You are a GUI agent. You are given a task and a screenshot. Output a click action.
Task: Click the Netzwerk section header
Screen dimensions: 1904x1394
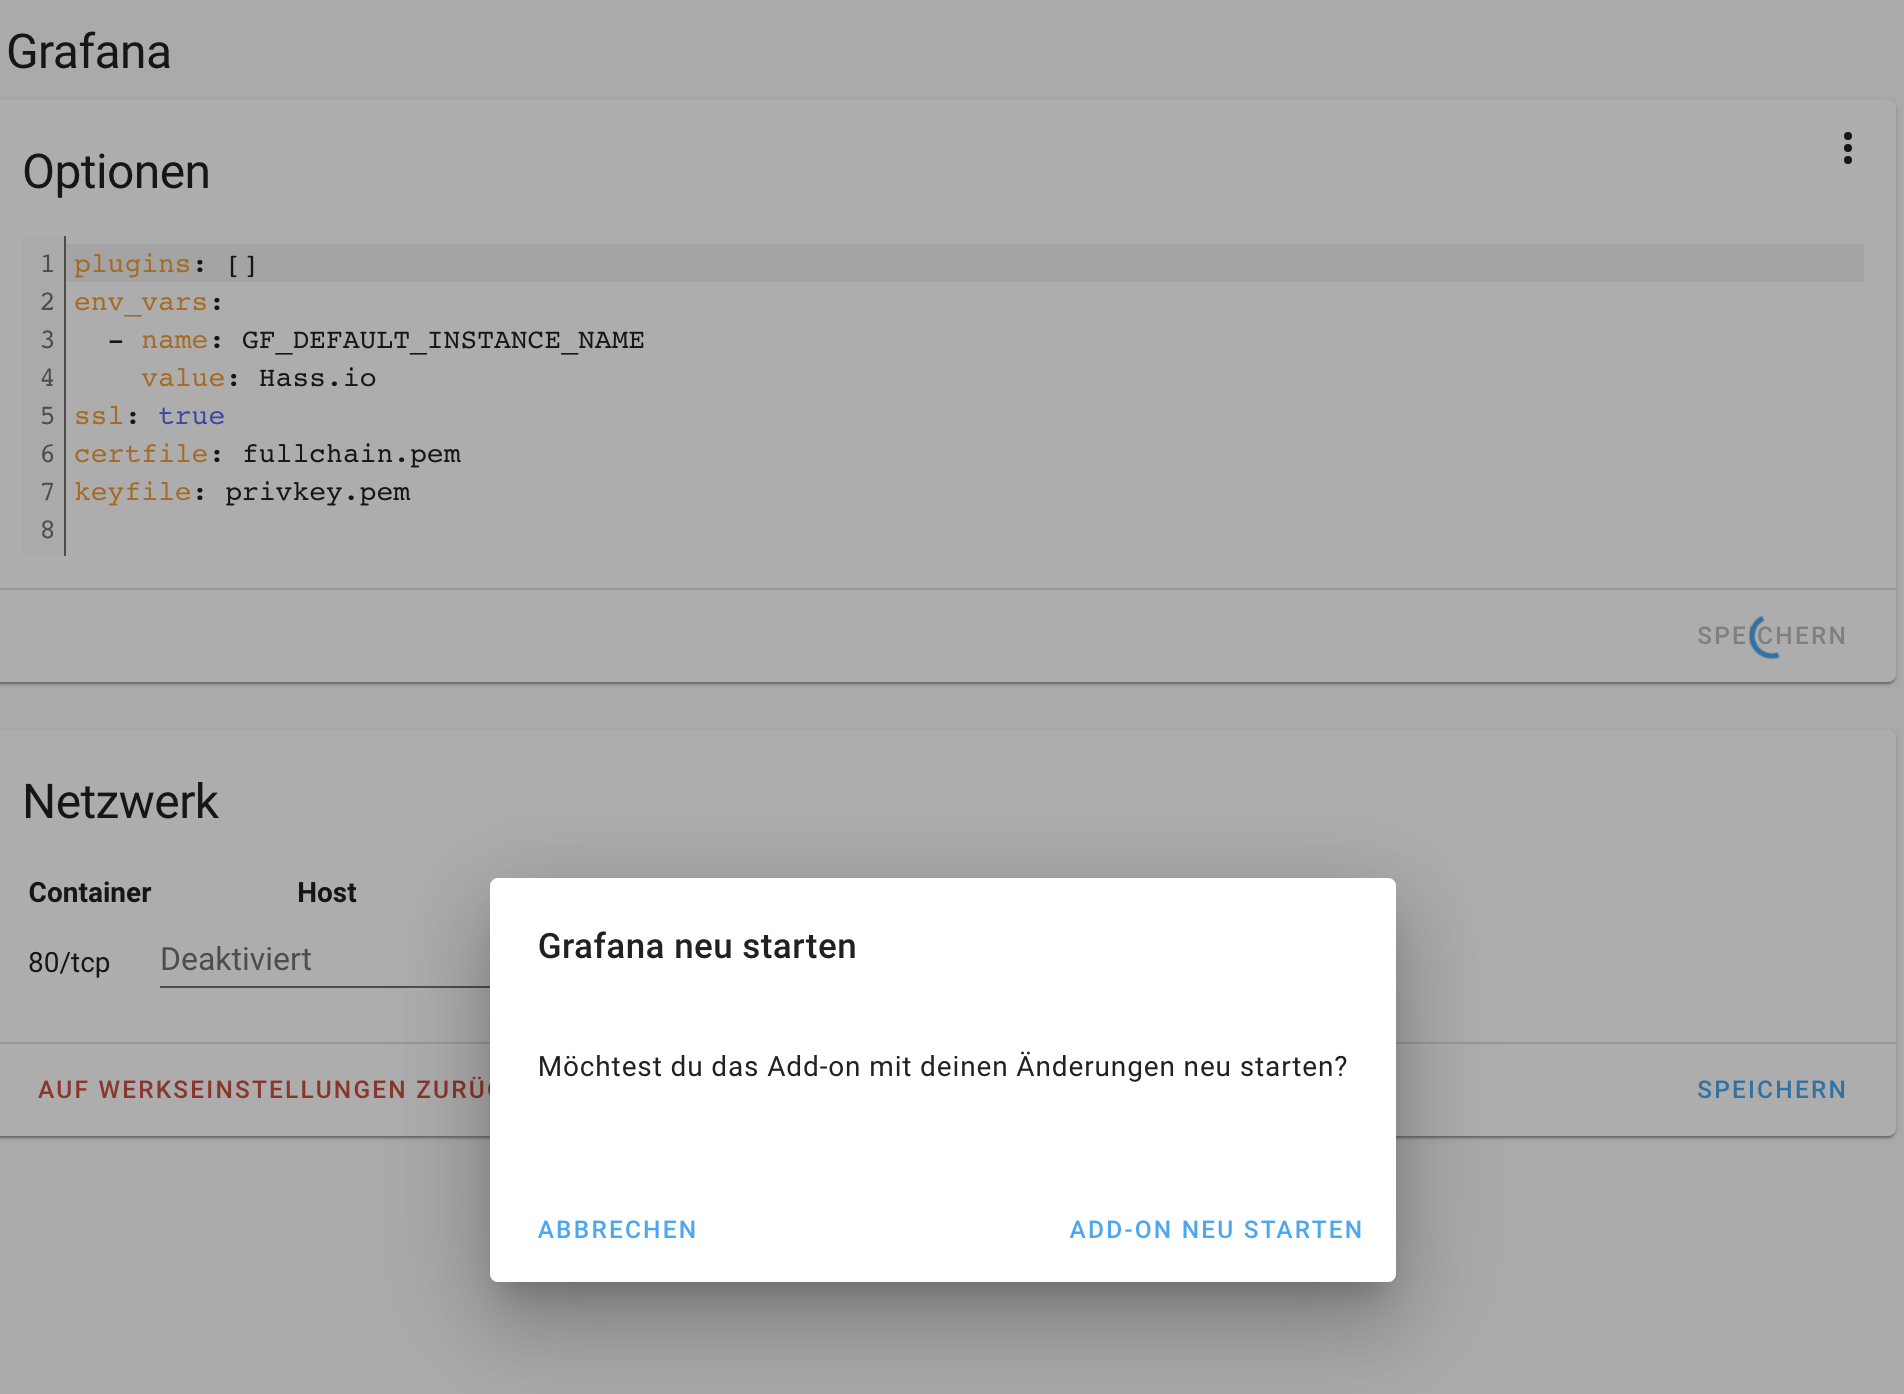120,801
